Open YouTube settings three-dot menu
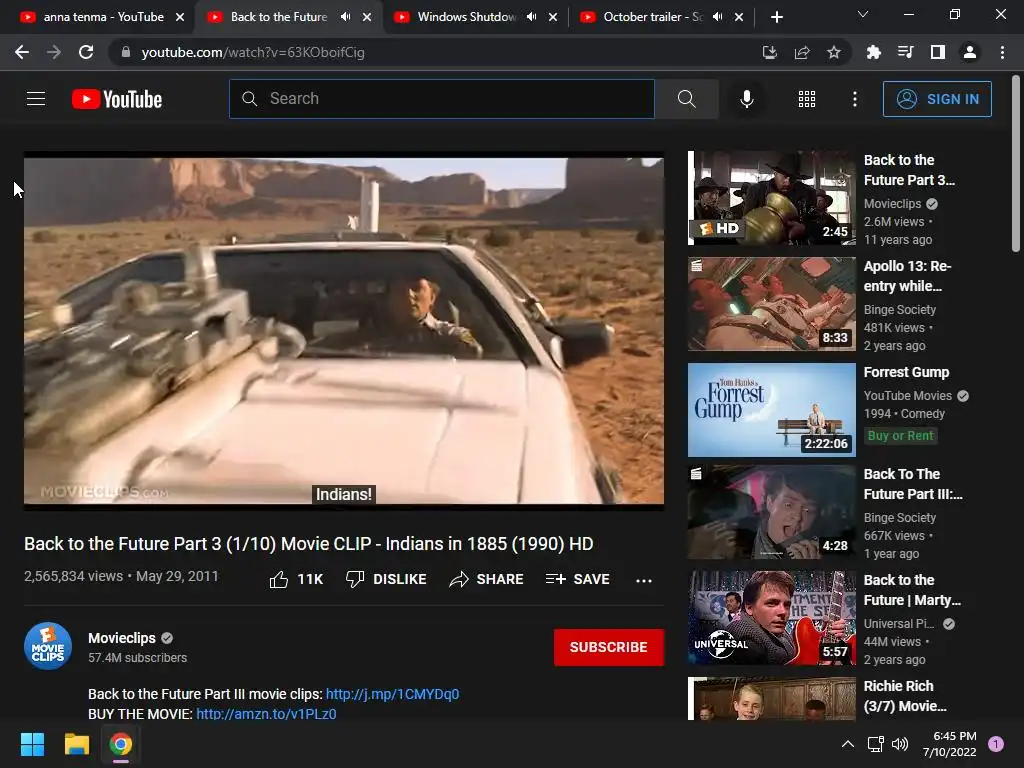This screenshot has width=1024, height=768. coord(854,99)
